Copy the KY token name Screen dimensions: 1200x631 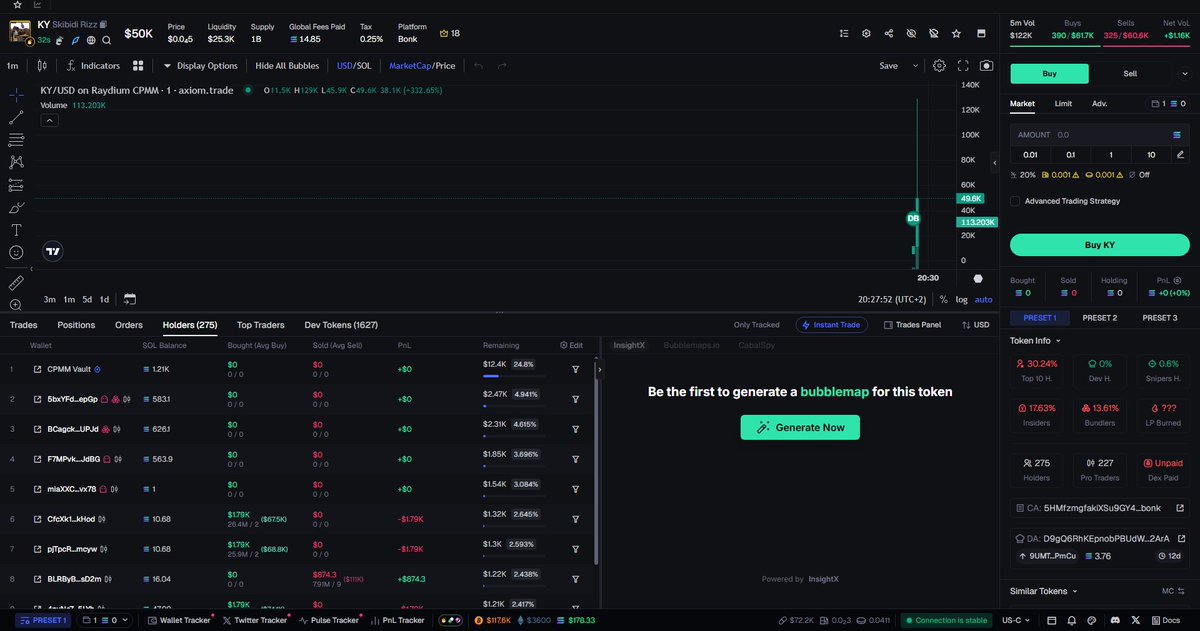103,24
